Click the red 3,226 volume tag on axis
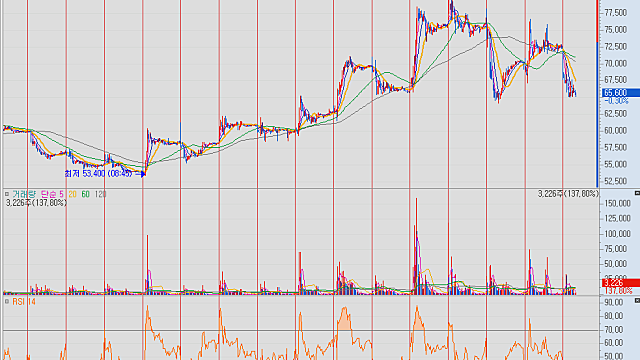The height and width of the screenshot is (360, 640). 620,283
